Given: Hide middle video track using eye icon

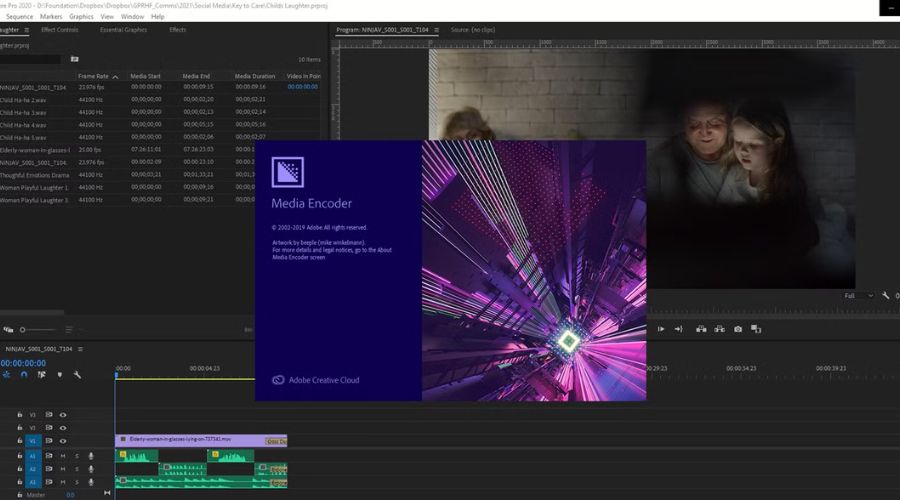Looking at the screenshot, I should [63, 428].
